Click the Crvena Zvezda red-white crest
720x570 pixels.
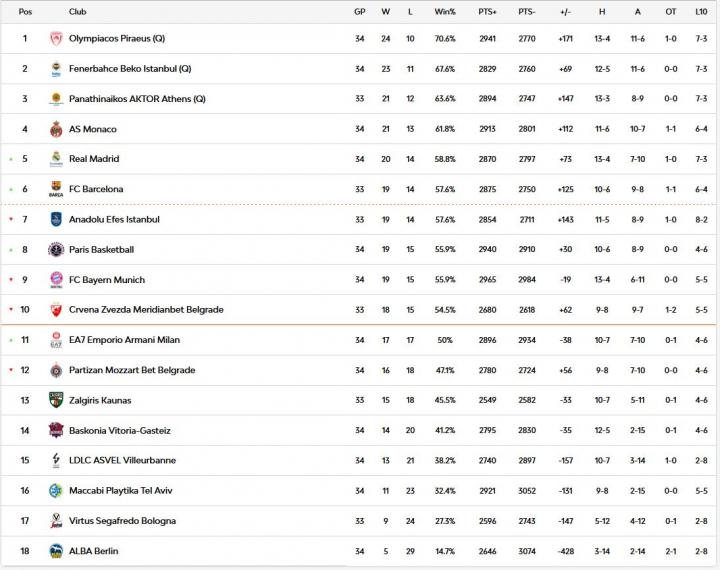coord(56,310)
